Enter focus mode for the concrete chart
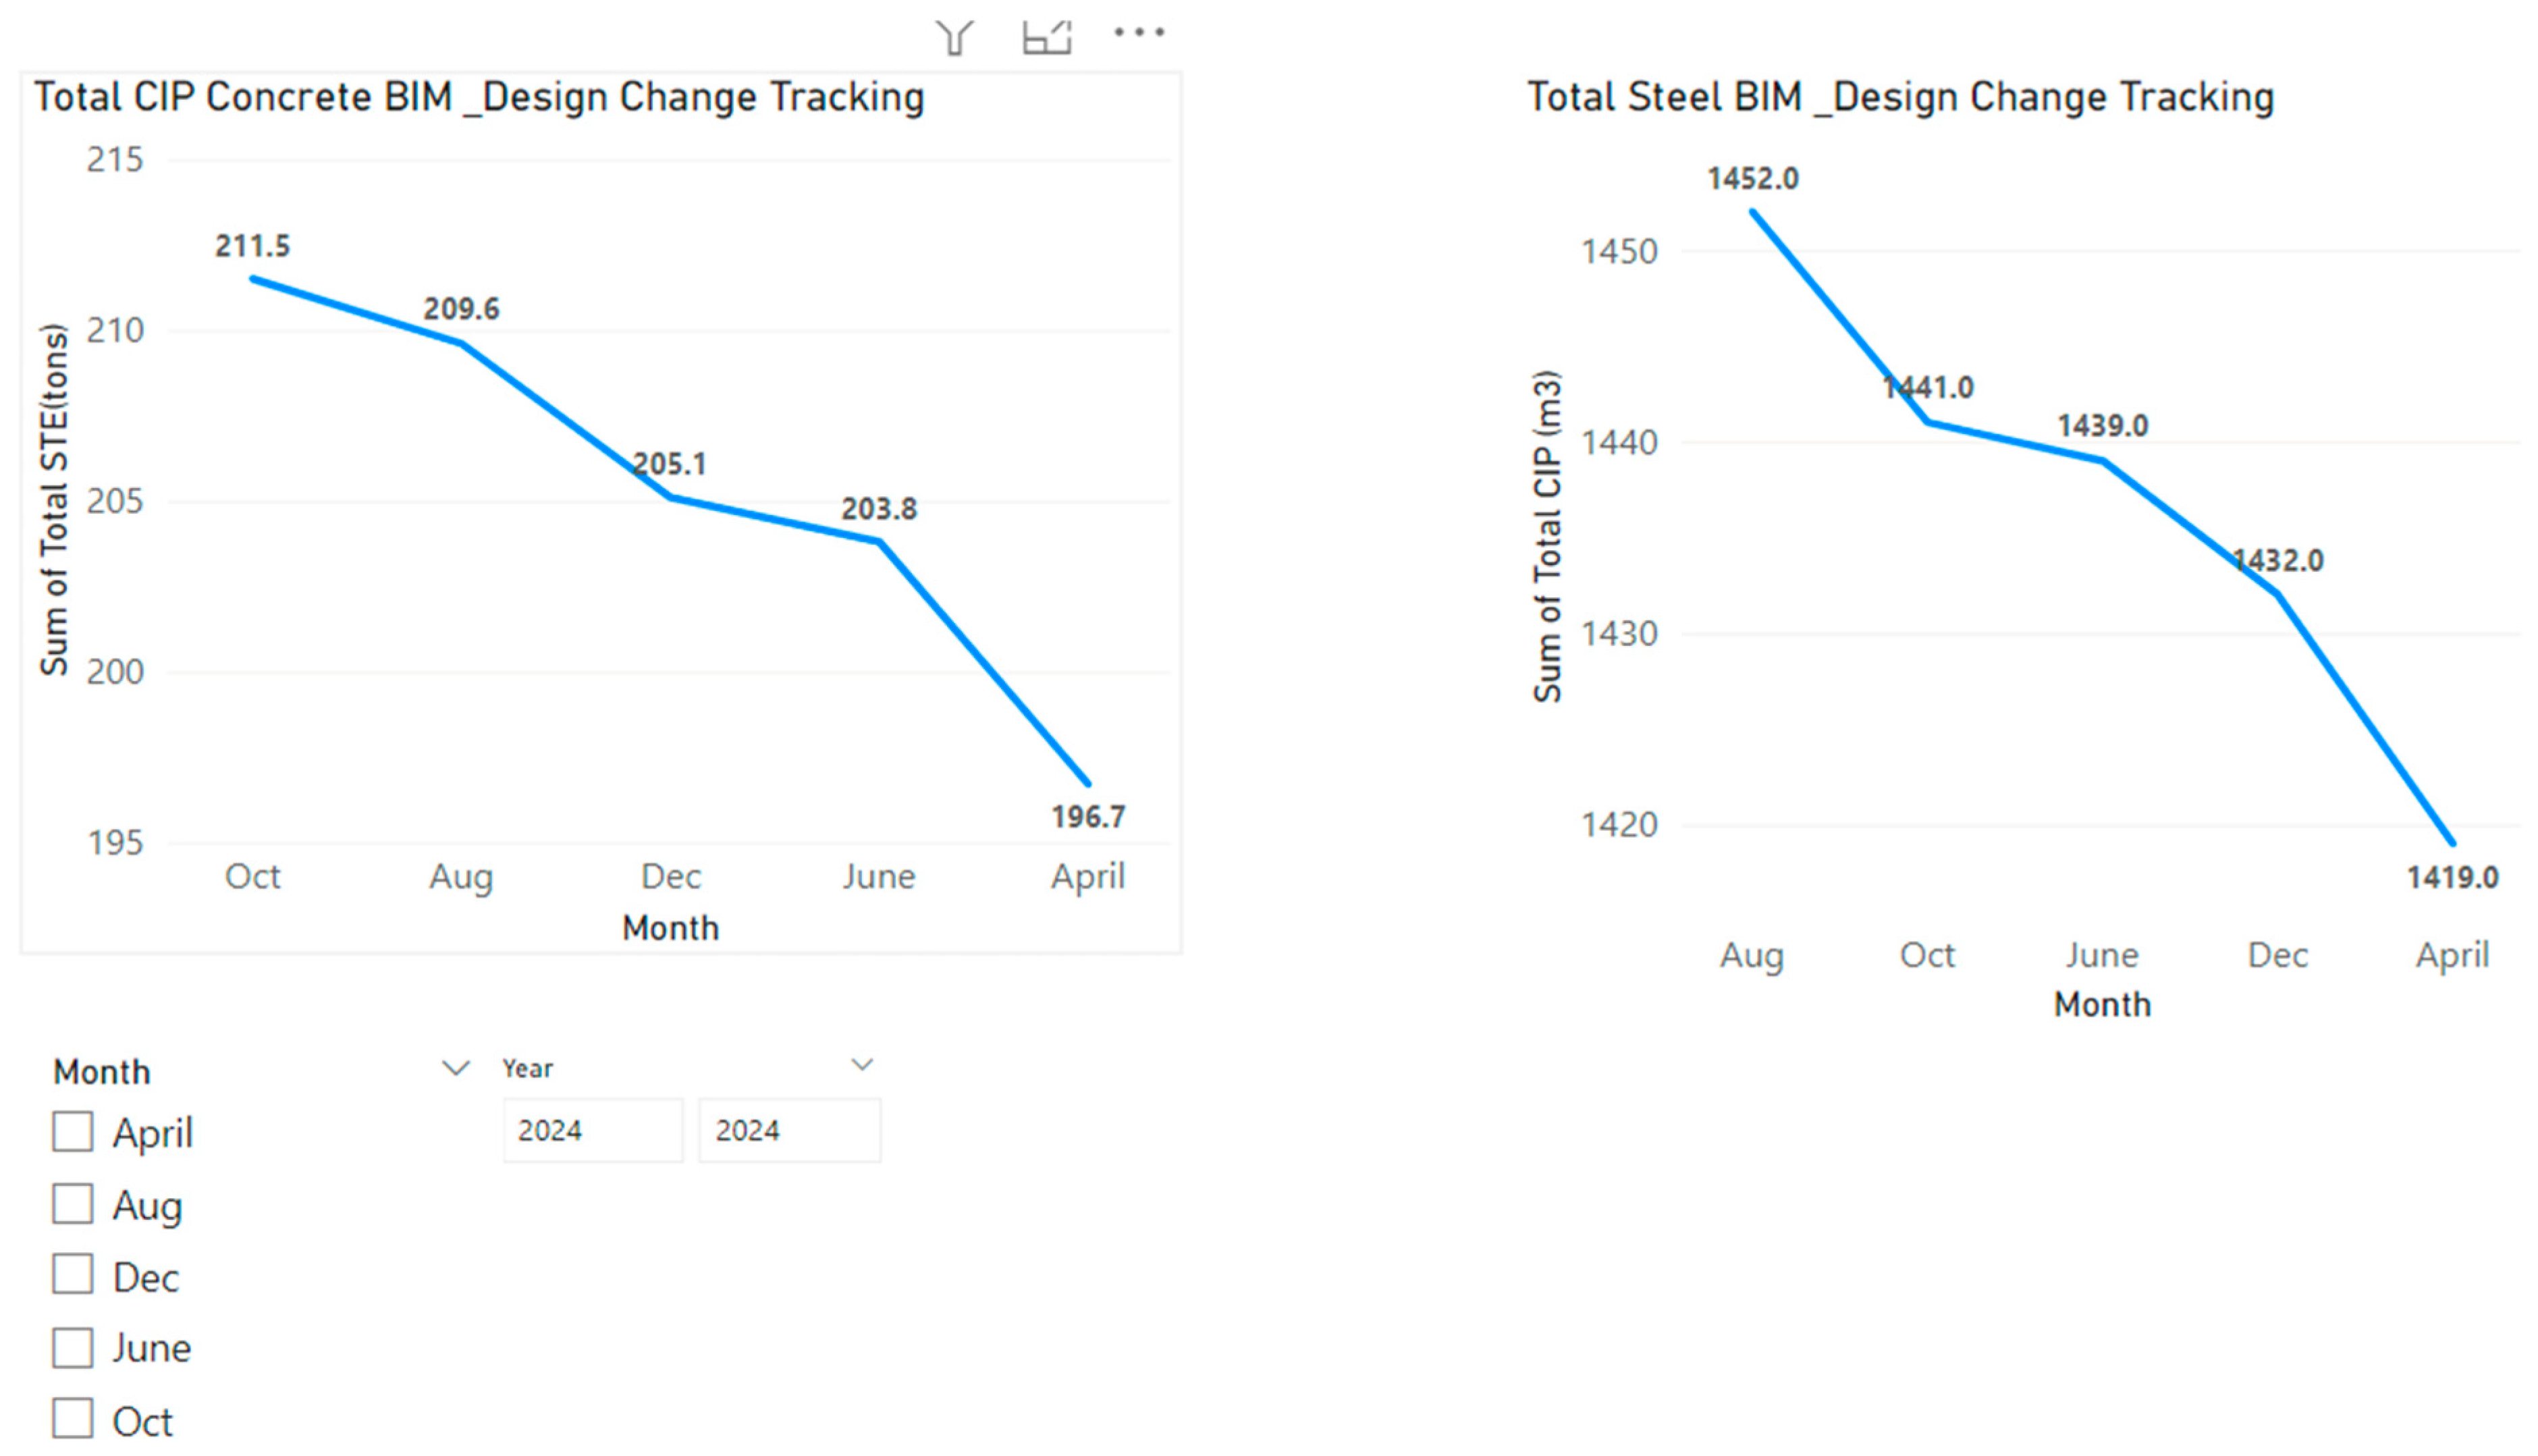2538x1456 pixels. pos(1047,37)
